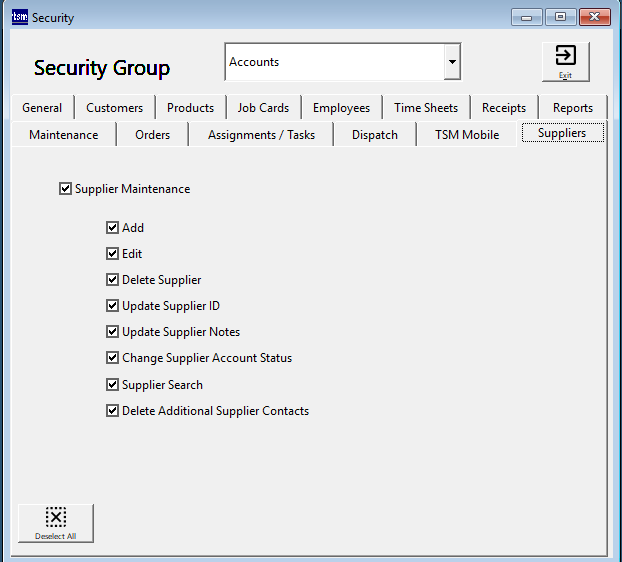Click the Accounts security group field
The height and width of the screenshot is (562, 622).
point(334,62)
